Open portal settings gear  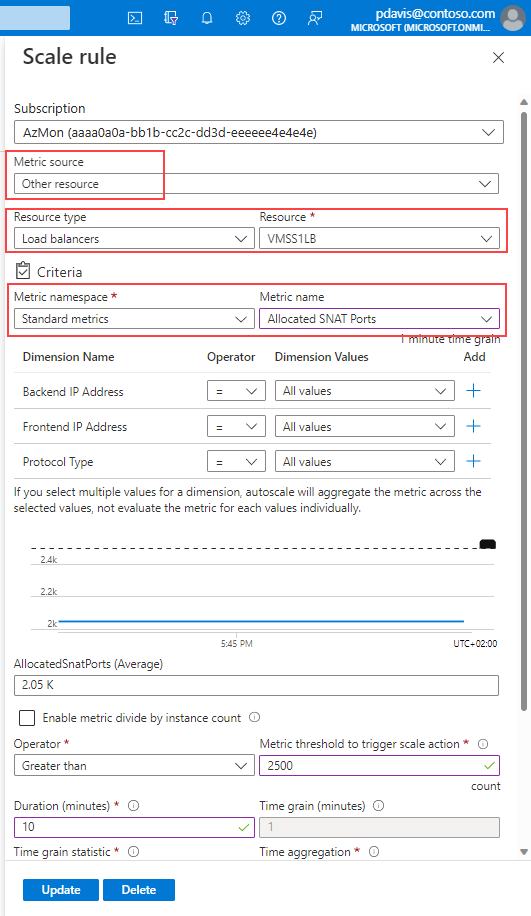pos(243,18)
